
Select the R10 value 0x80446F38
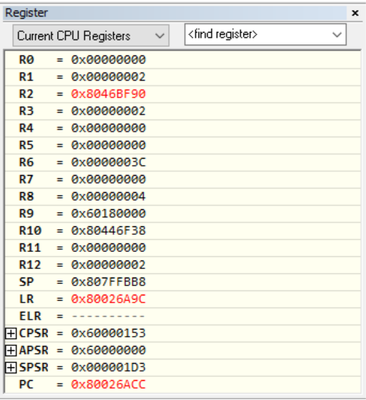pos(108,231)
